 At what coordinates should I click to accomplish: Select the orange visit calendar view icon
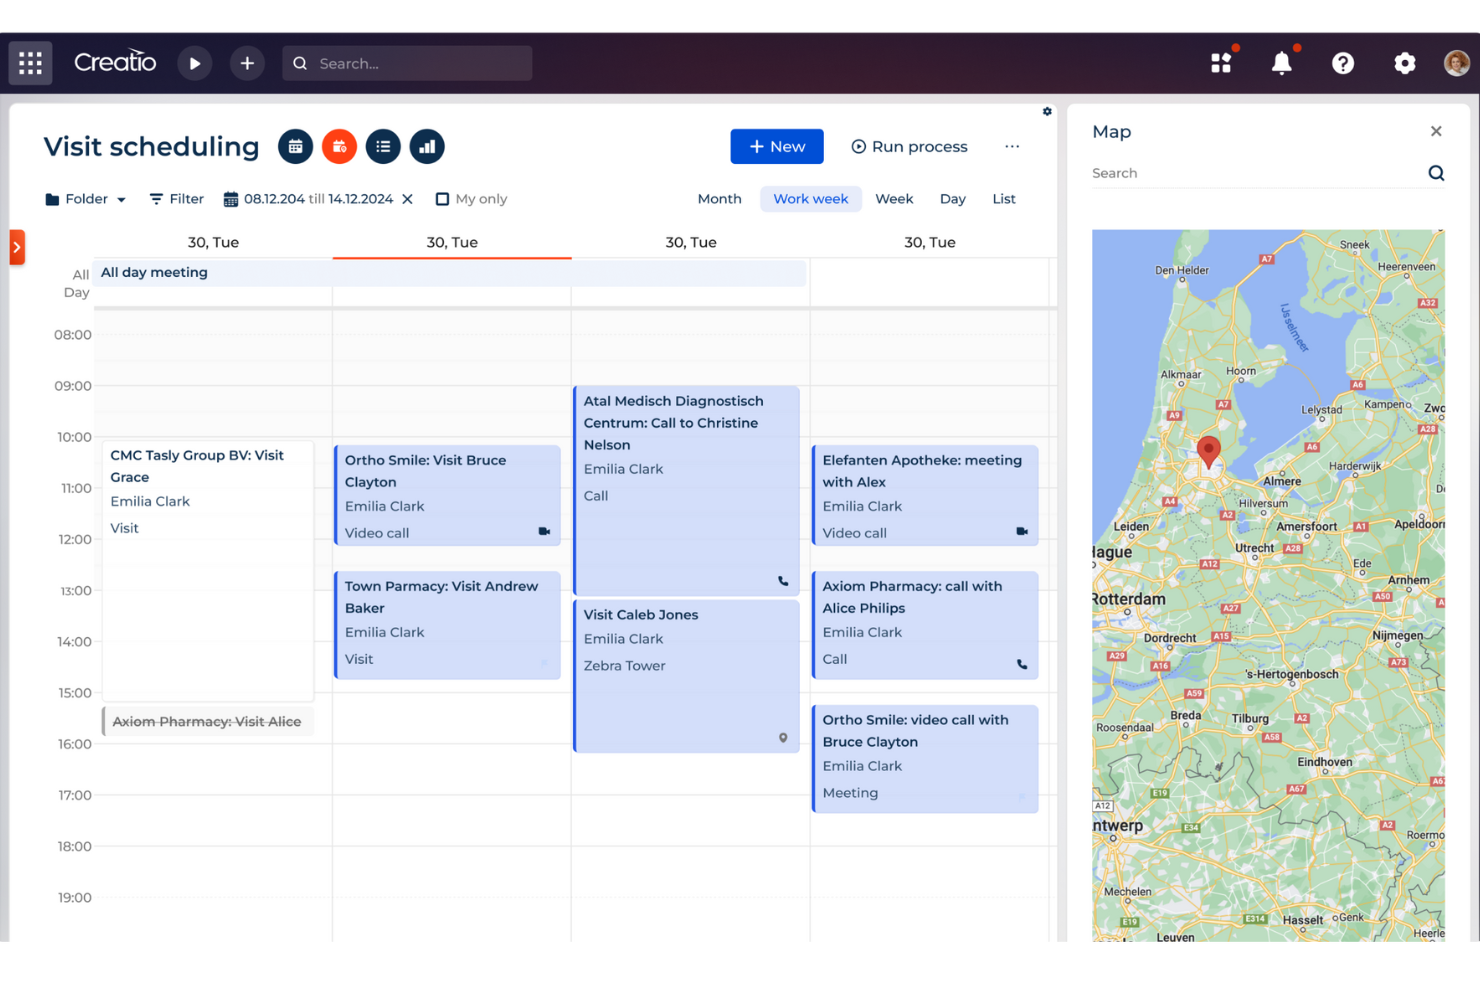[x=339, y=147]
